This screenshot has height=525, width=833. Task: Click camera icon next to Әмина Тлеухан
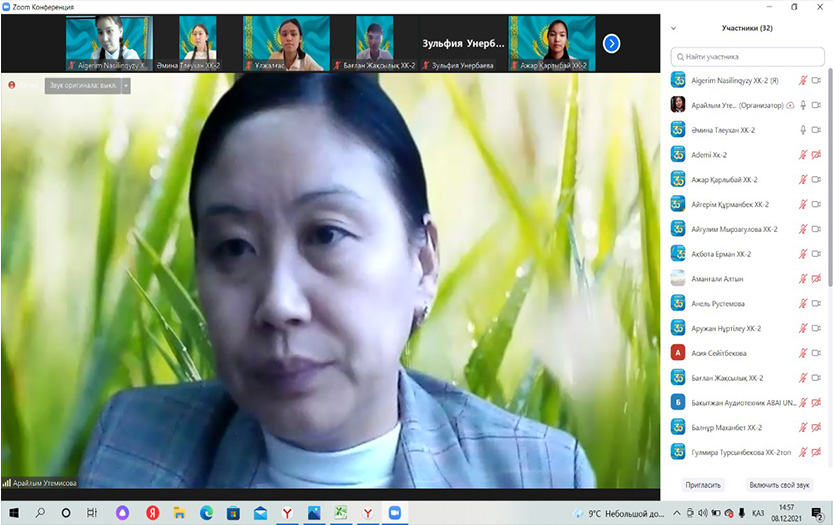pos(816,130)
